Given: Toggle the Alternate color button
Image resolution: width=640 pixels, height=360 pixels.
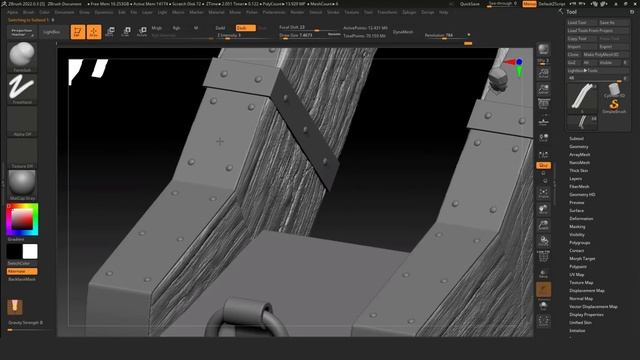Looking at the screenshot, I should pyautogui.click(x=22, y=271).
